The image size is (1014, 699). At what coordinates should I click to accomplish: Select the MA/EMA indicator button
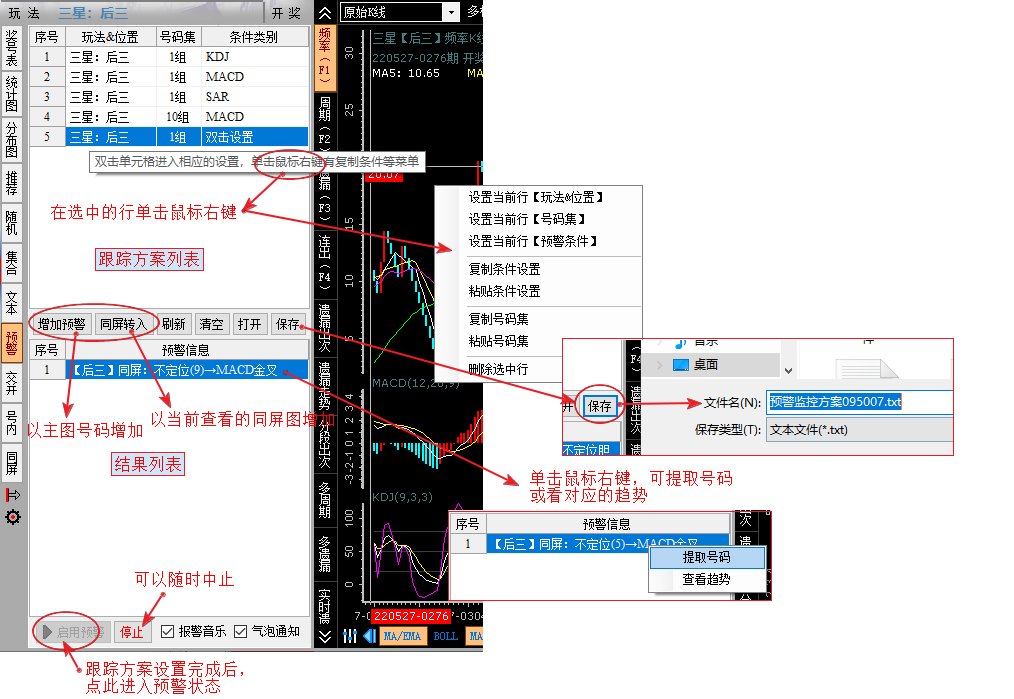coord(402,636)
